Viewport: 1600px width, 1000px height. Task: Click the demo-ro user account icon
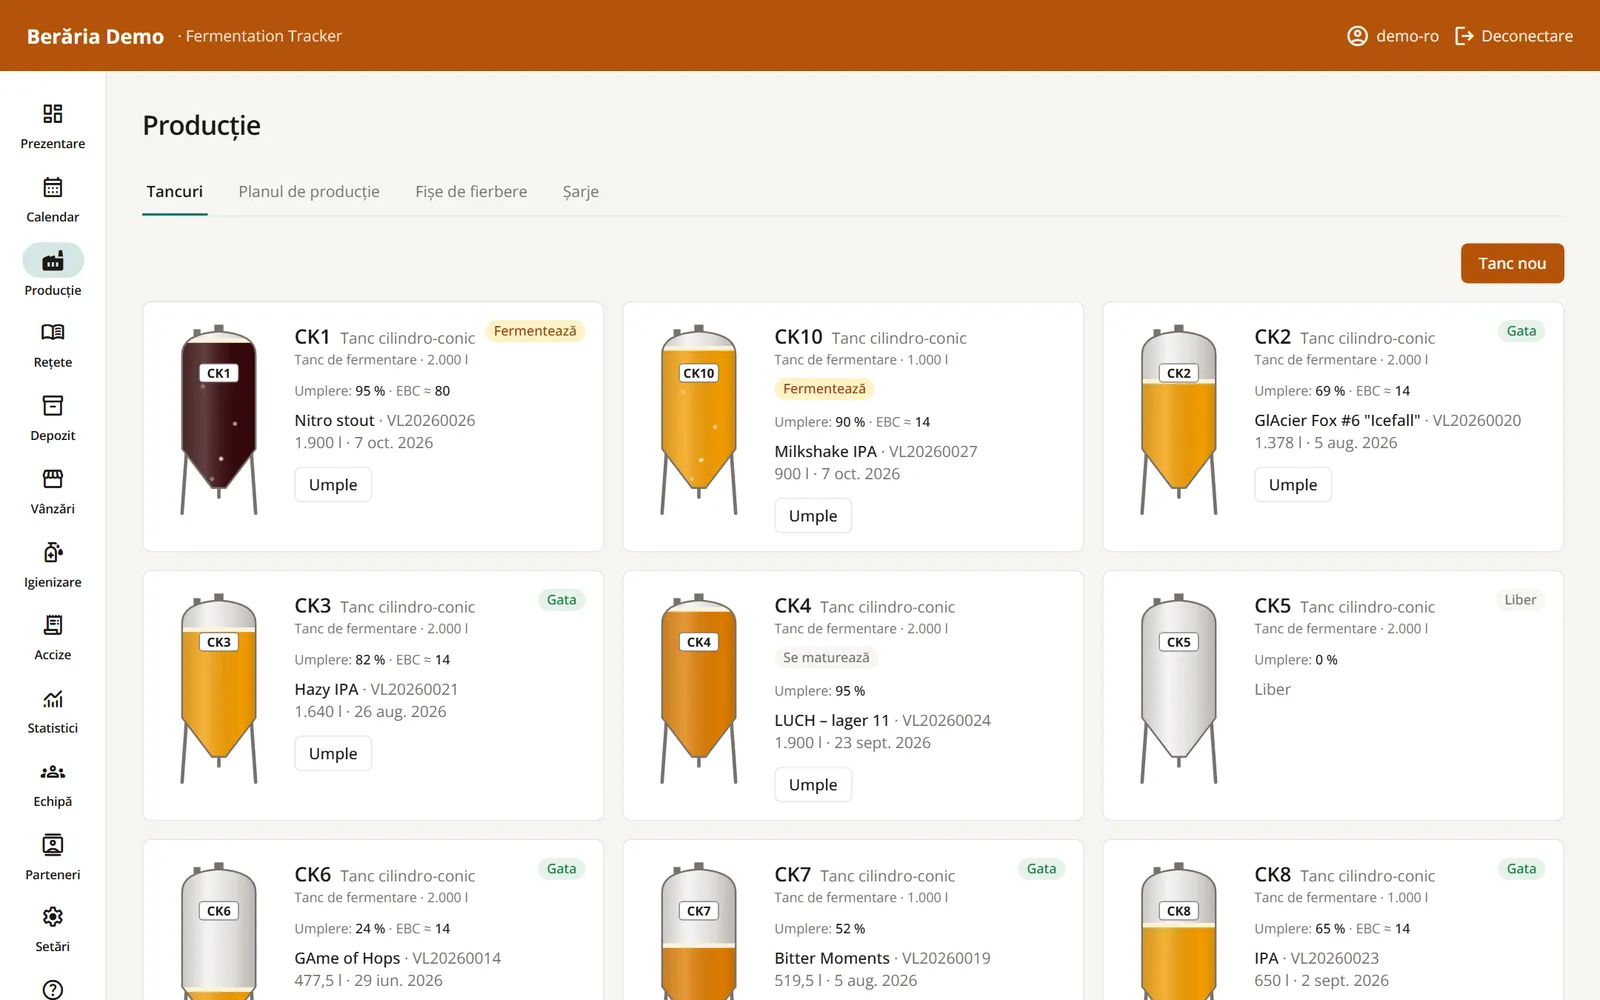point(1357,36)
